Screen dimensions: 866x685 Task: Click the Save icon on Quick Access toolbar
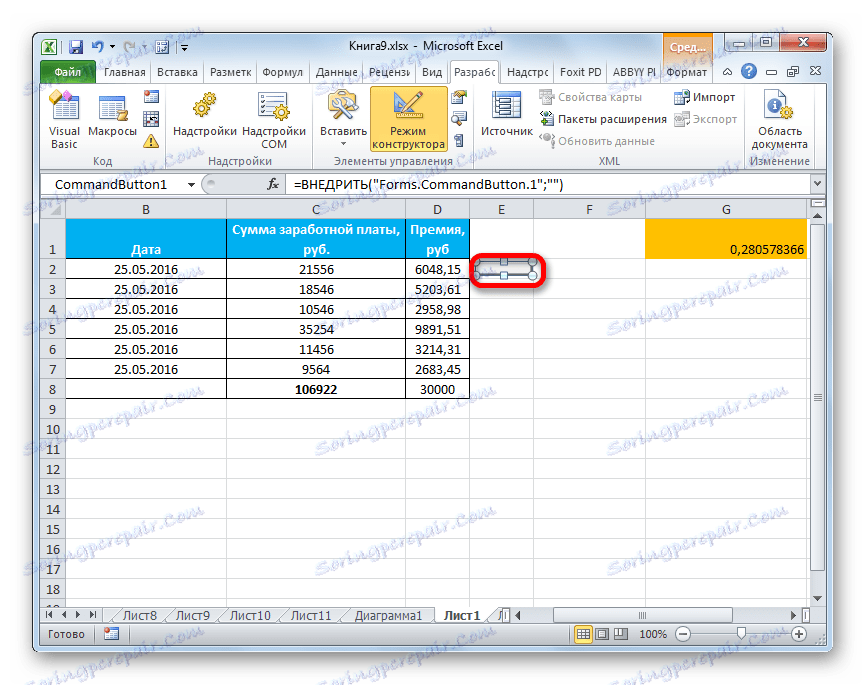(74, 46)
